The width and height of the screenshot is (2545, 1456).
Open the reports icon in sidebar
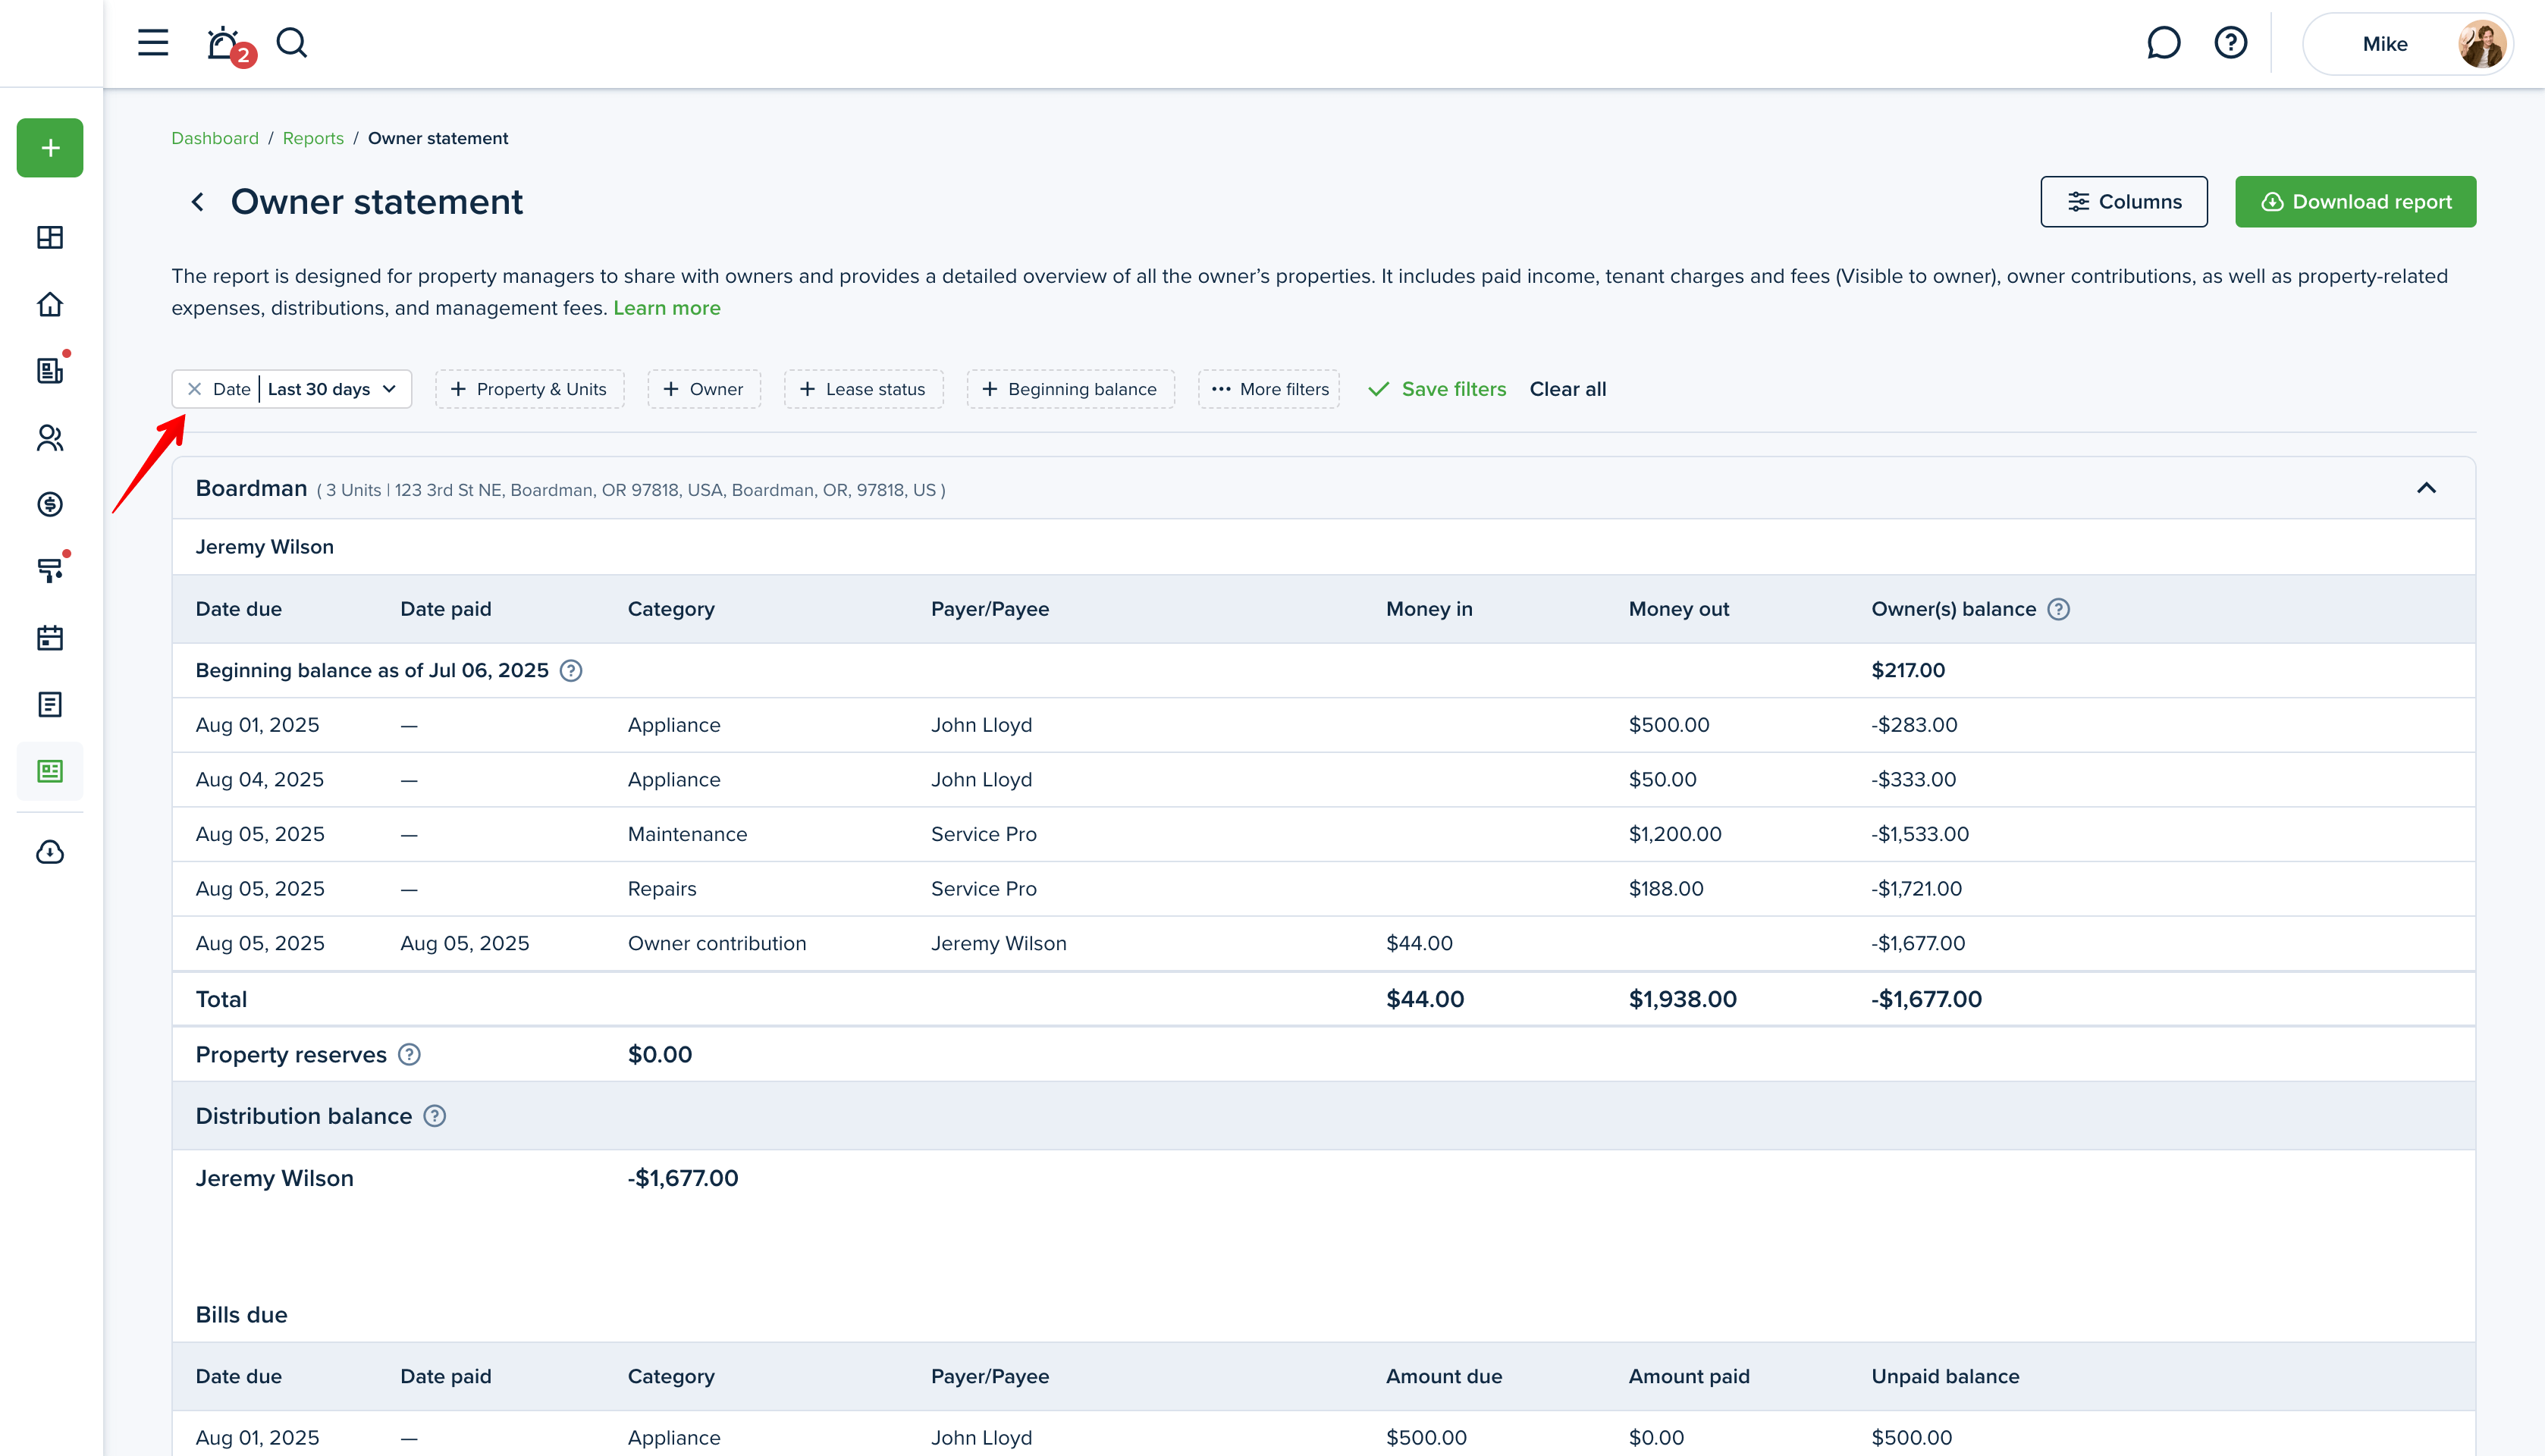point(50,771)
